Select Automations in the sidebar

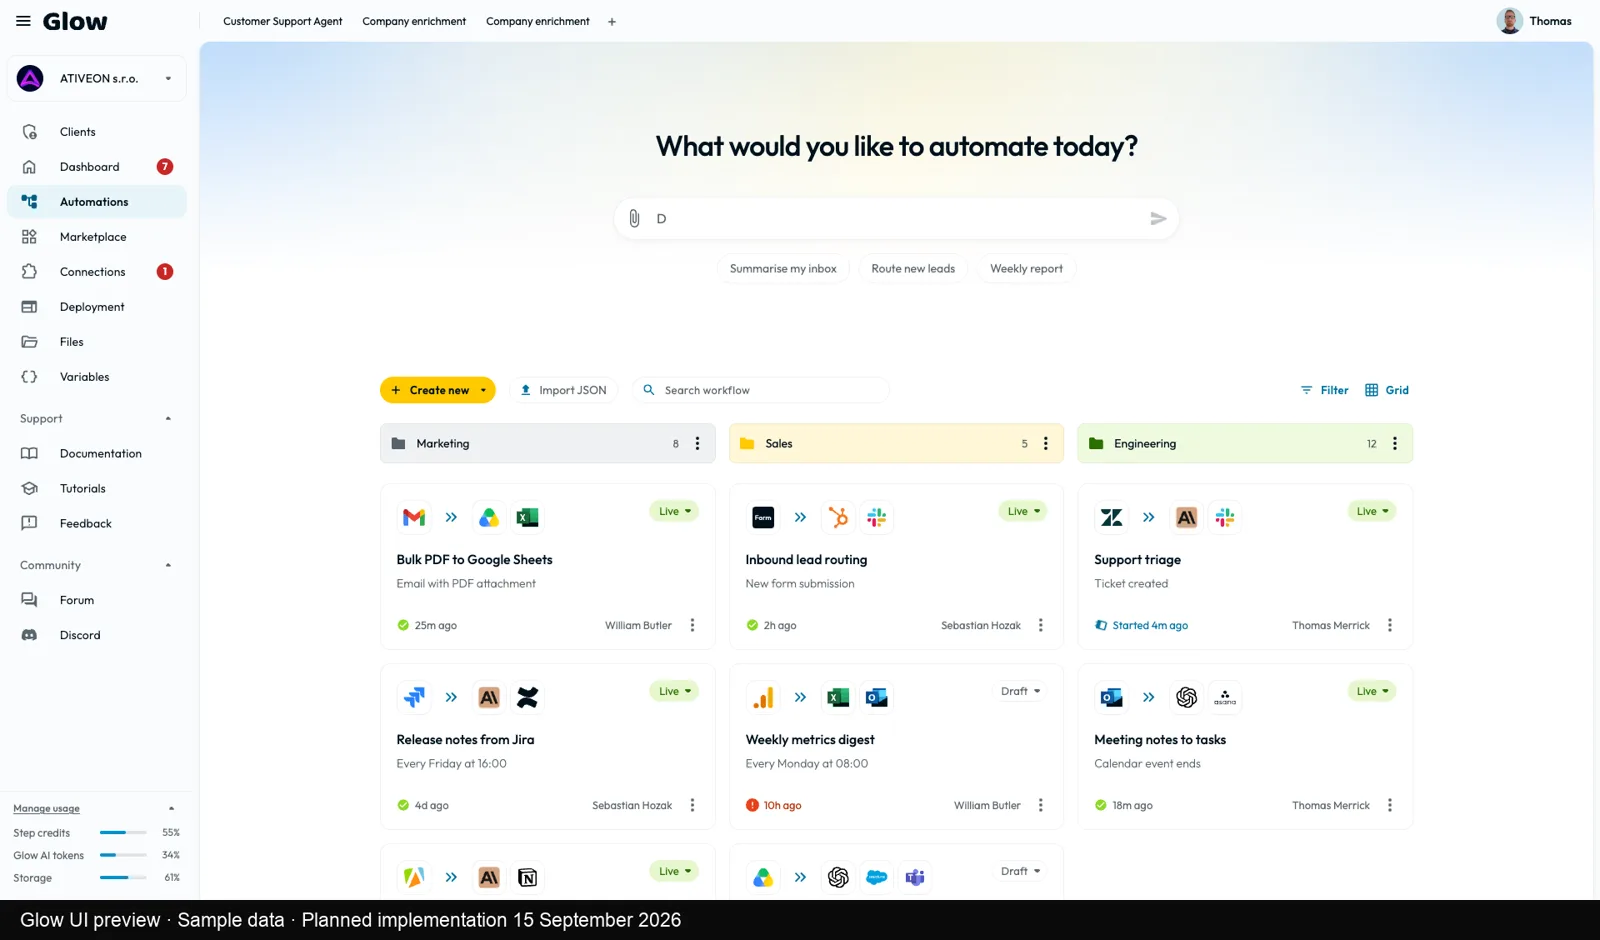click(97, 202)
